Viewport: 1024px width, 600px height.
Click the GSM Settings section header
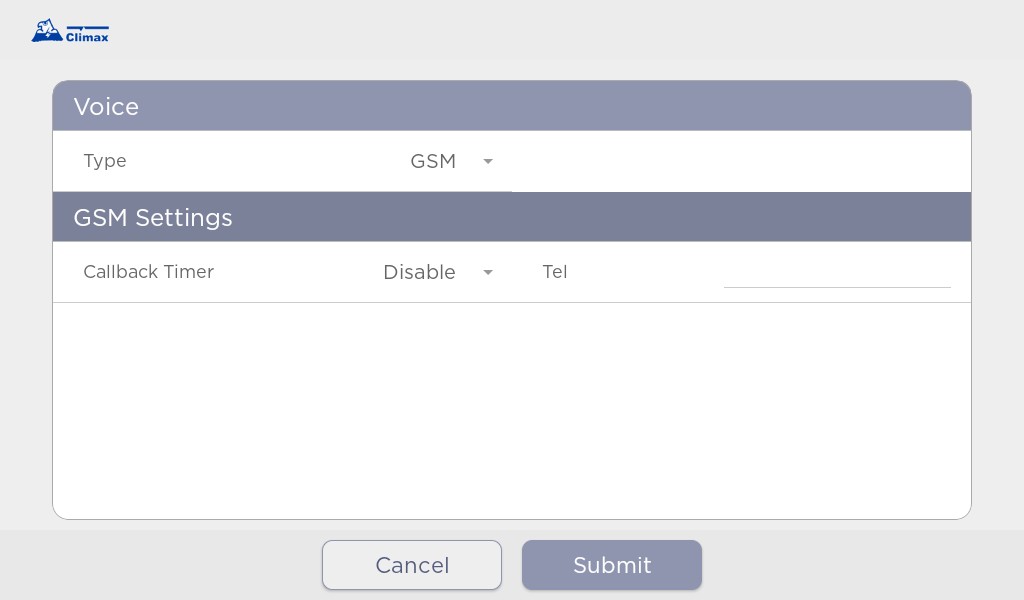pyautogui.click(x=512, y=217)
